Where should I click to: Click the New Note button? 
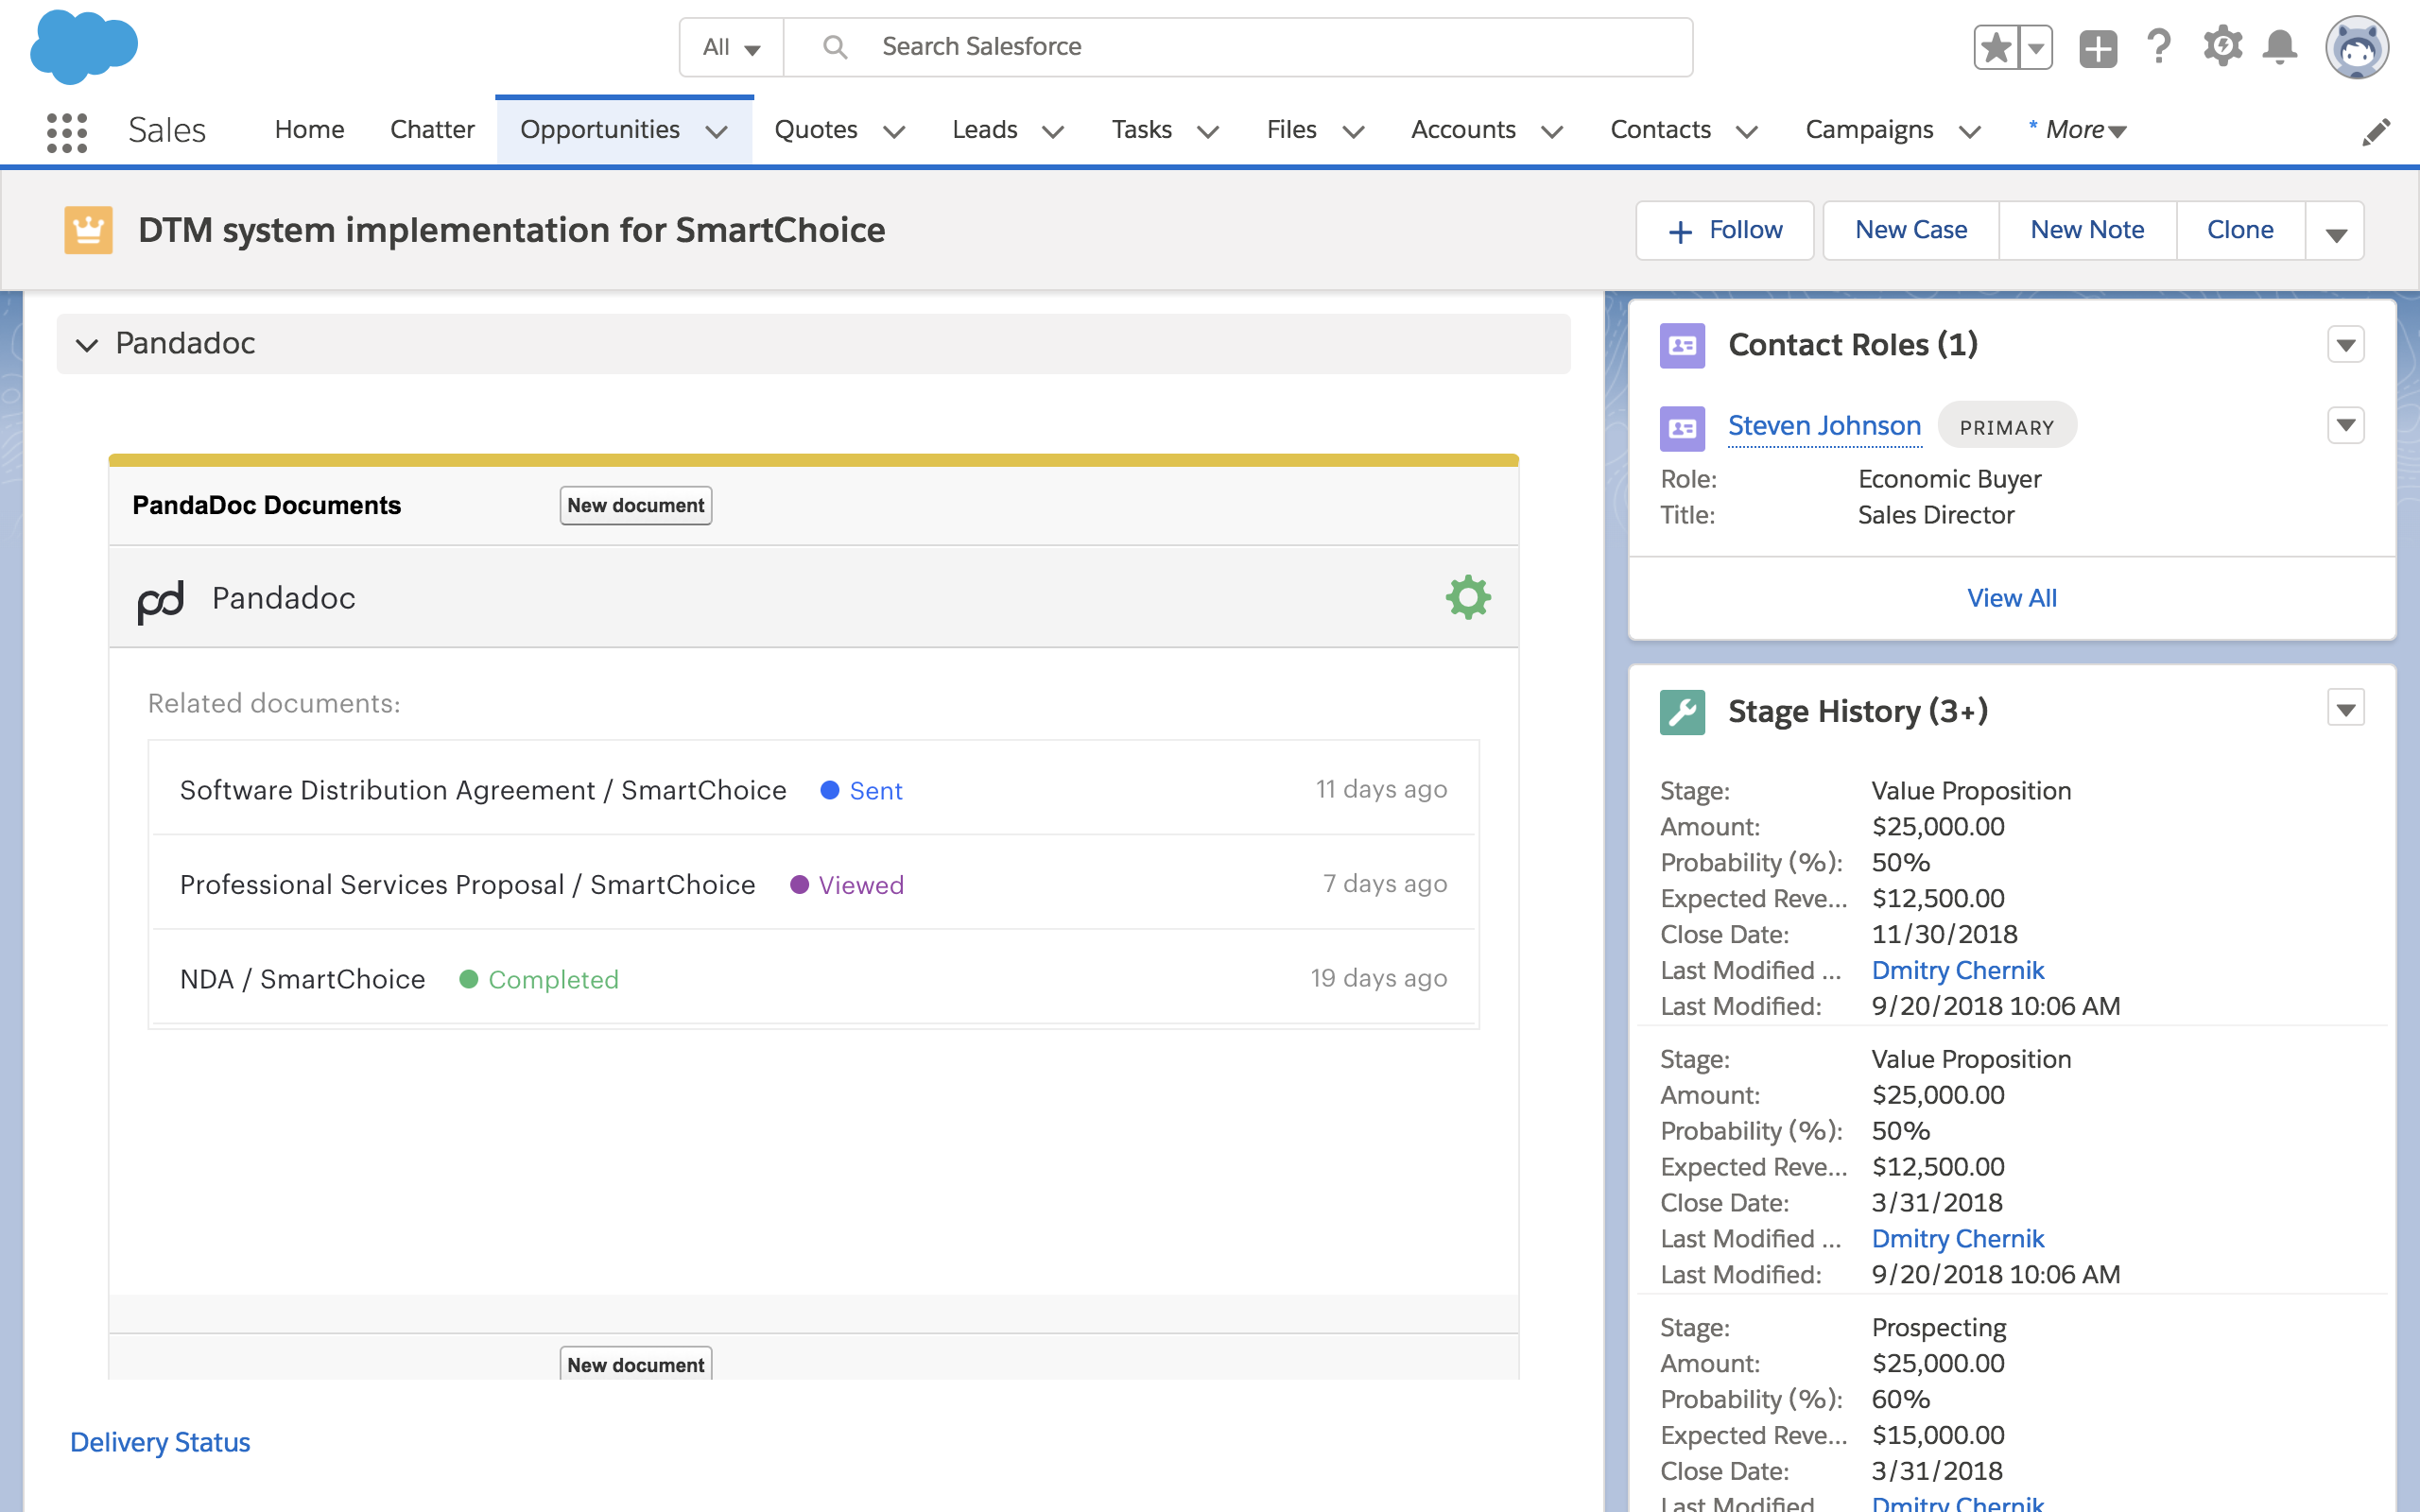tap(2087, 231)
